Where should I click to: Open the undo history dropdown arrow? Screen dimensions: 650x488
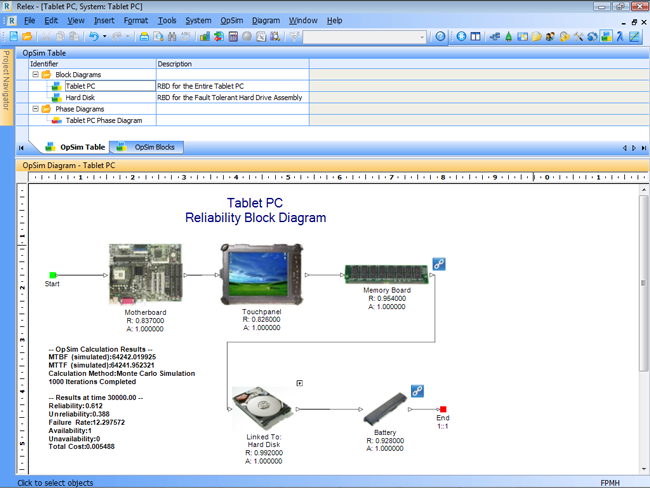[x=105, y=37]
